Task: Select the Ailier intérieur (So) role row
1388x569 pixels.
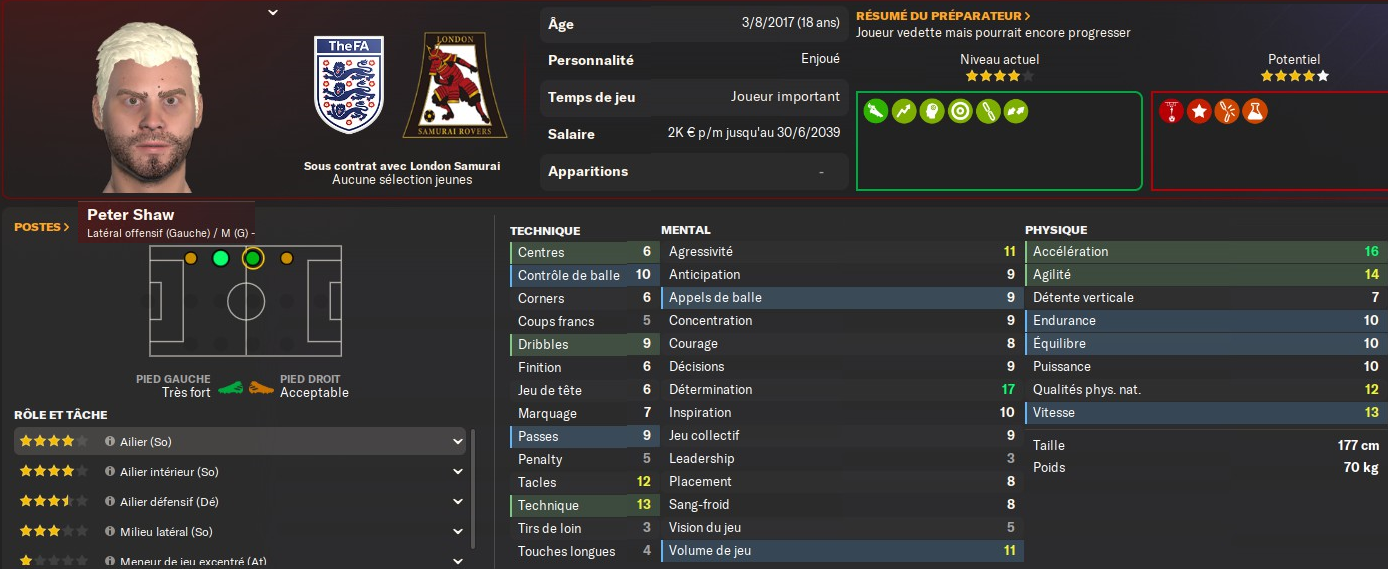Action: coord(240,472)
